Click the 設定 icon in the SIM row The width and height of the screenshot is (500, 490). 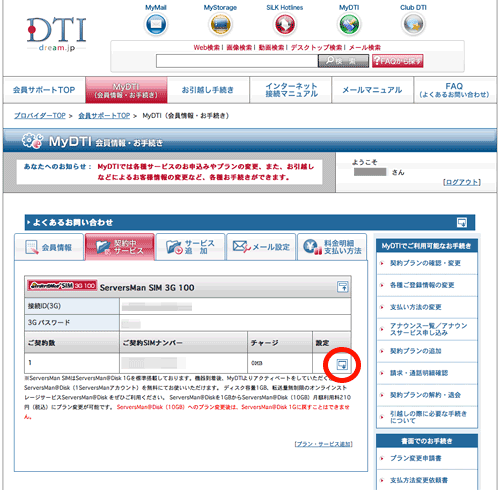[x=342, y=364]
